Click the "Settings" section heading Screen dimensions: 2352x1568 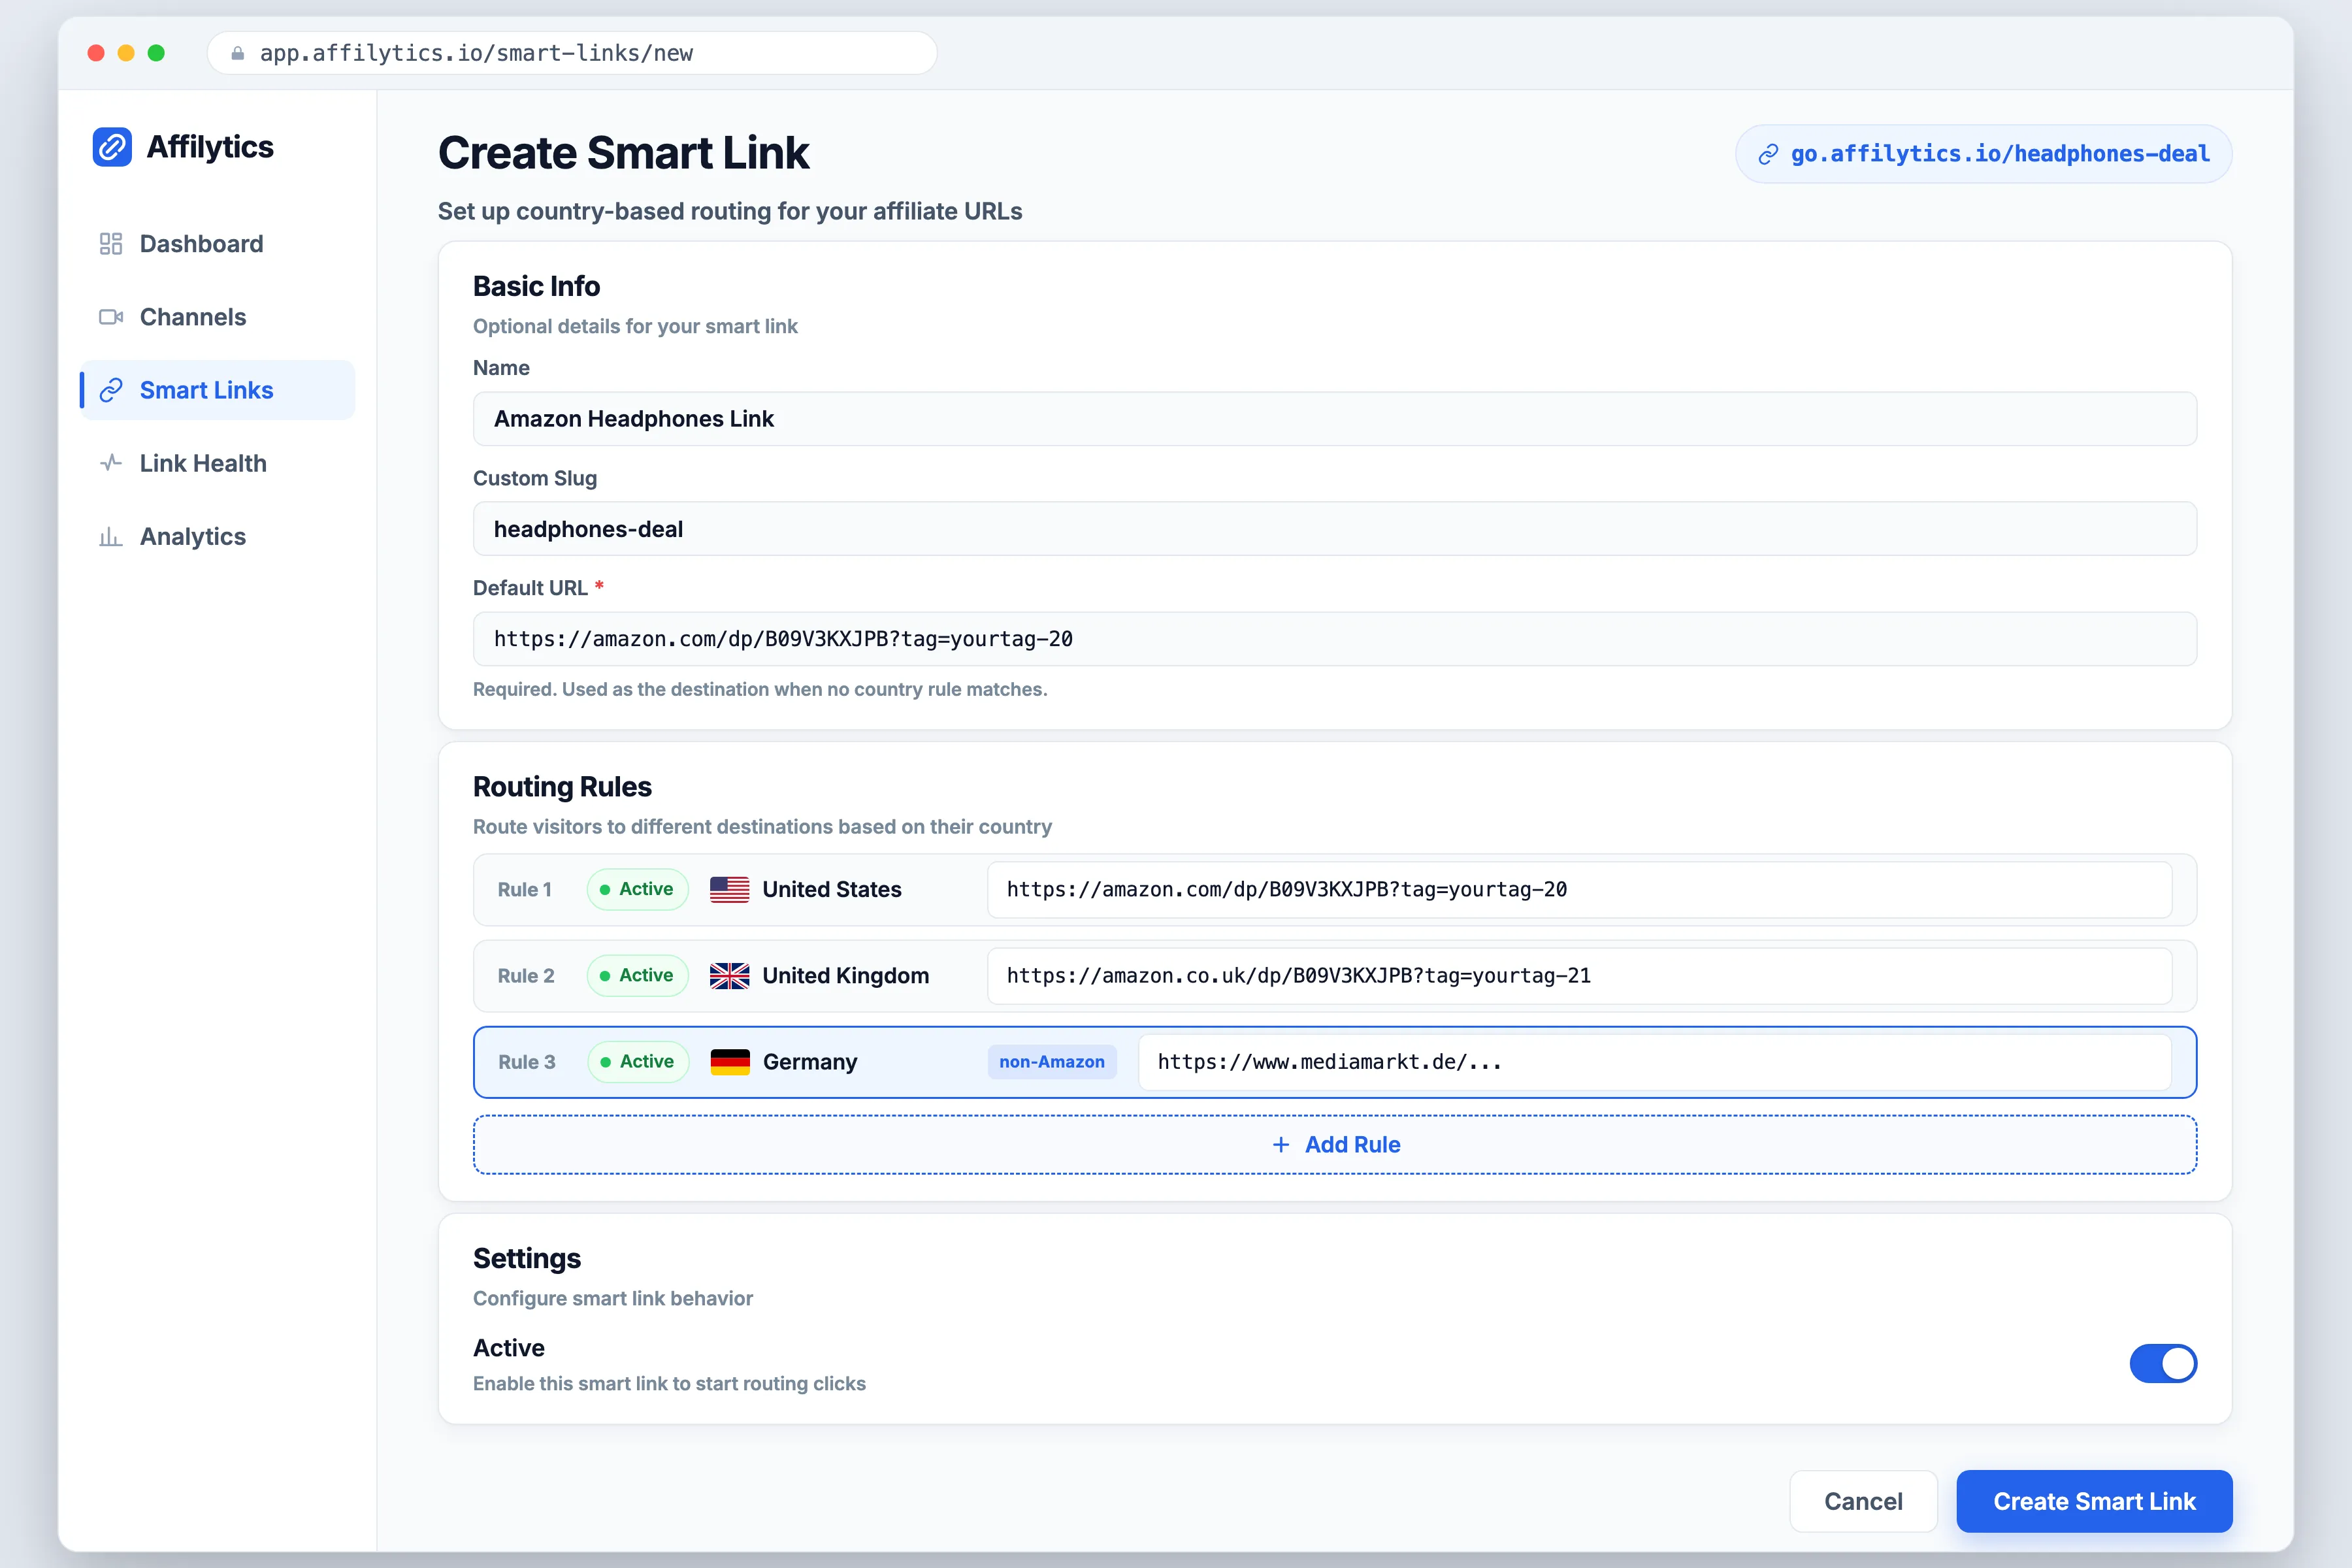527,1259
